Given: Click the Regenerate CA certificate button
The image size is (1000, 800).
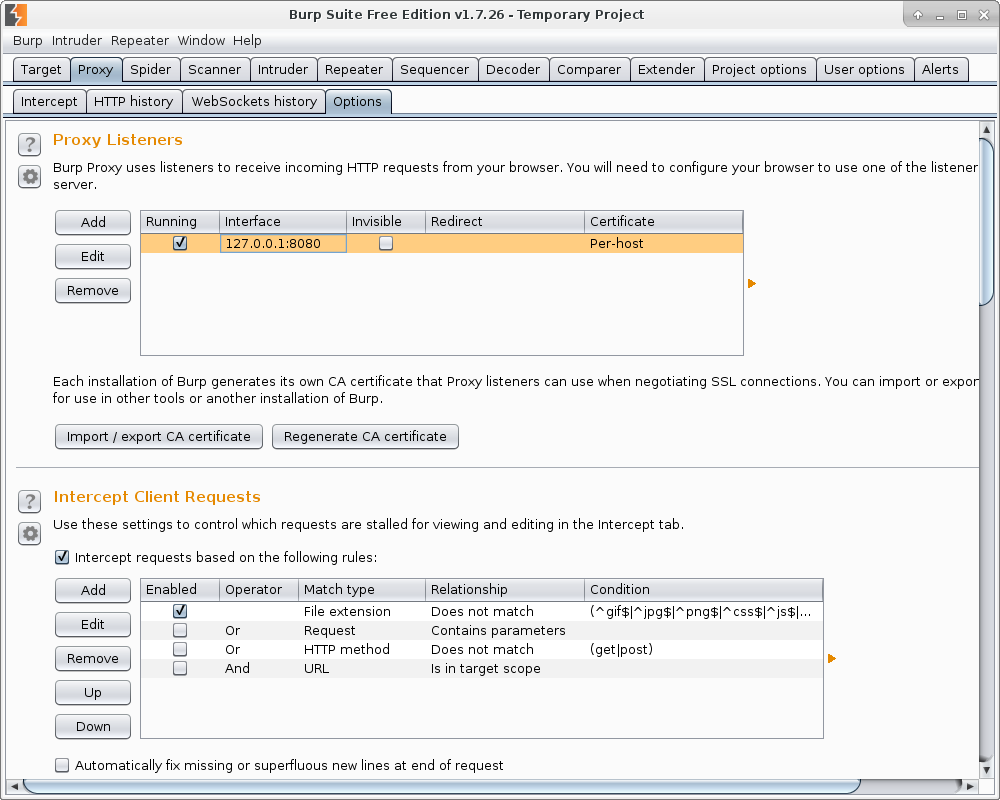Looking at the screenshot, I should pos(365,436).
